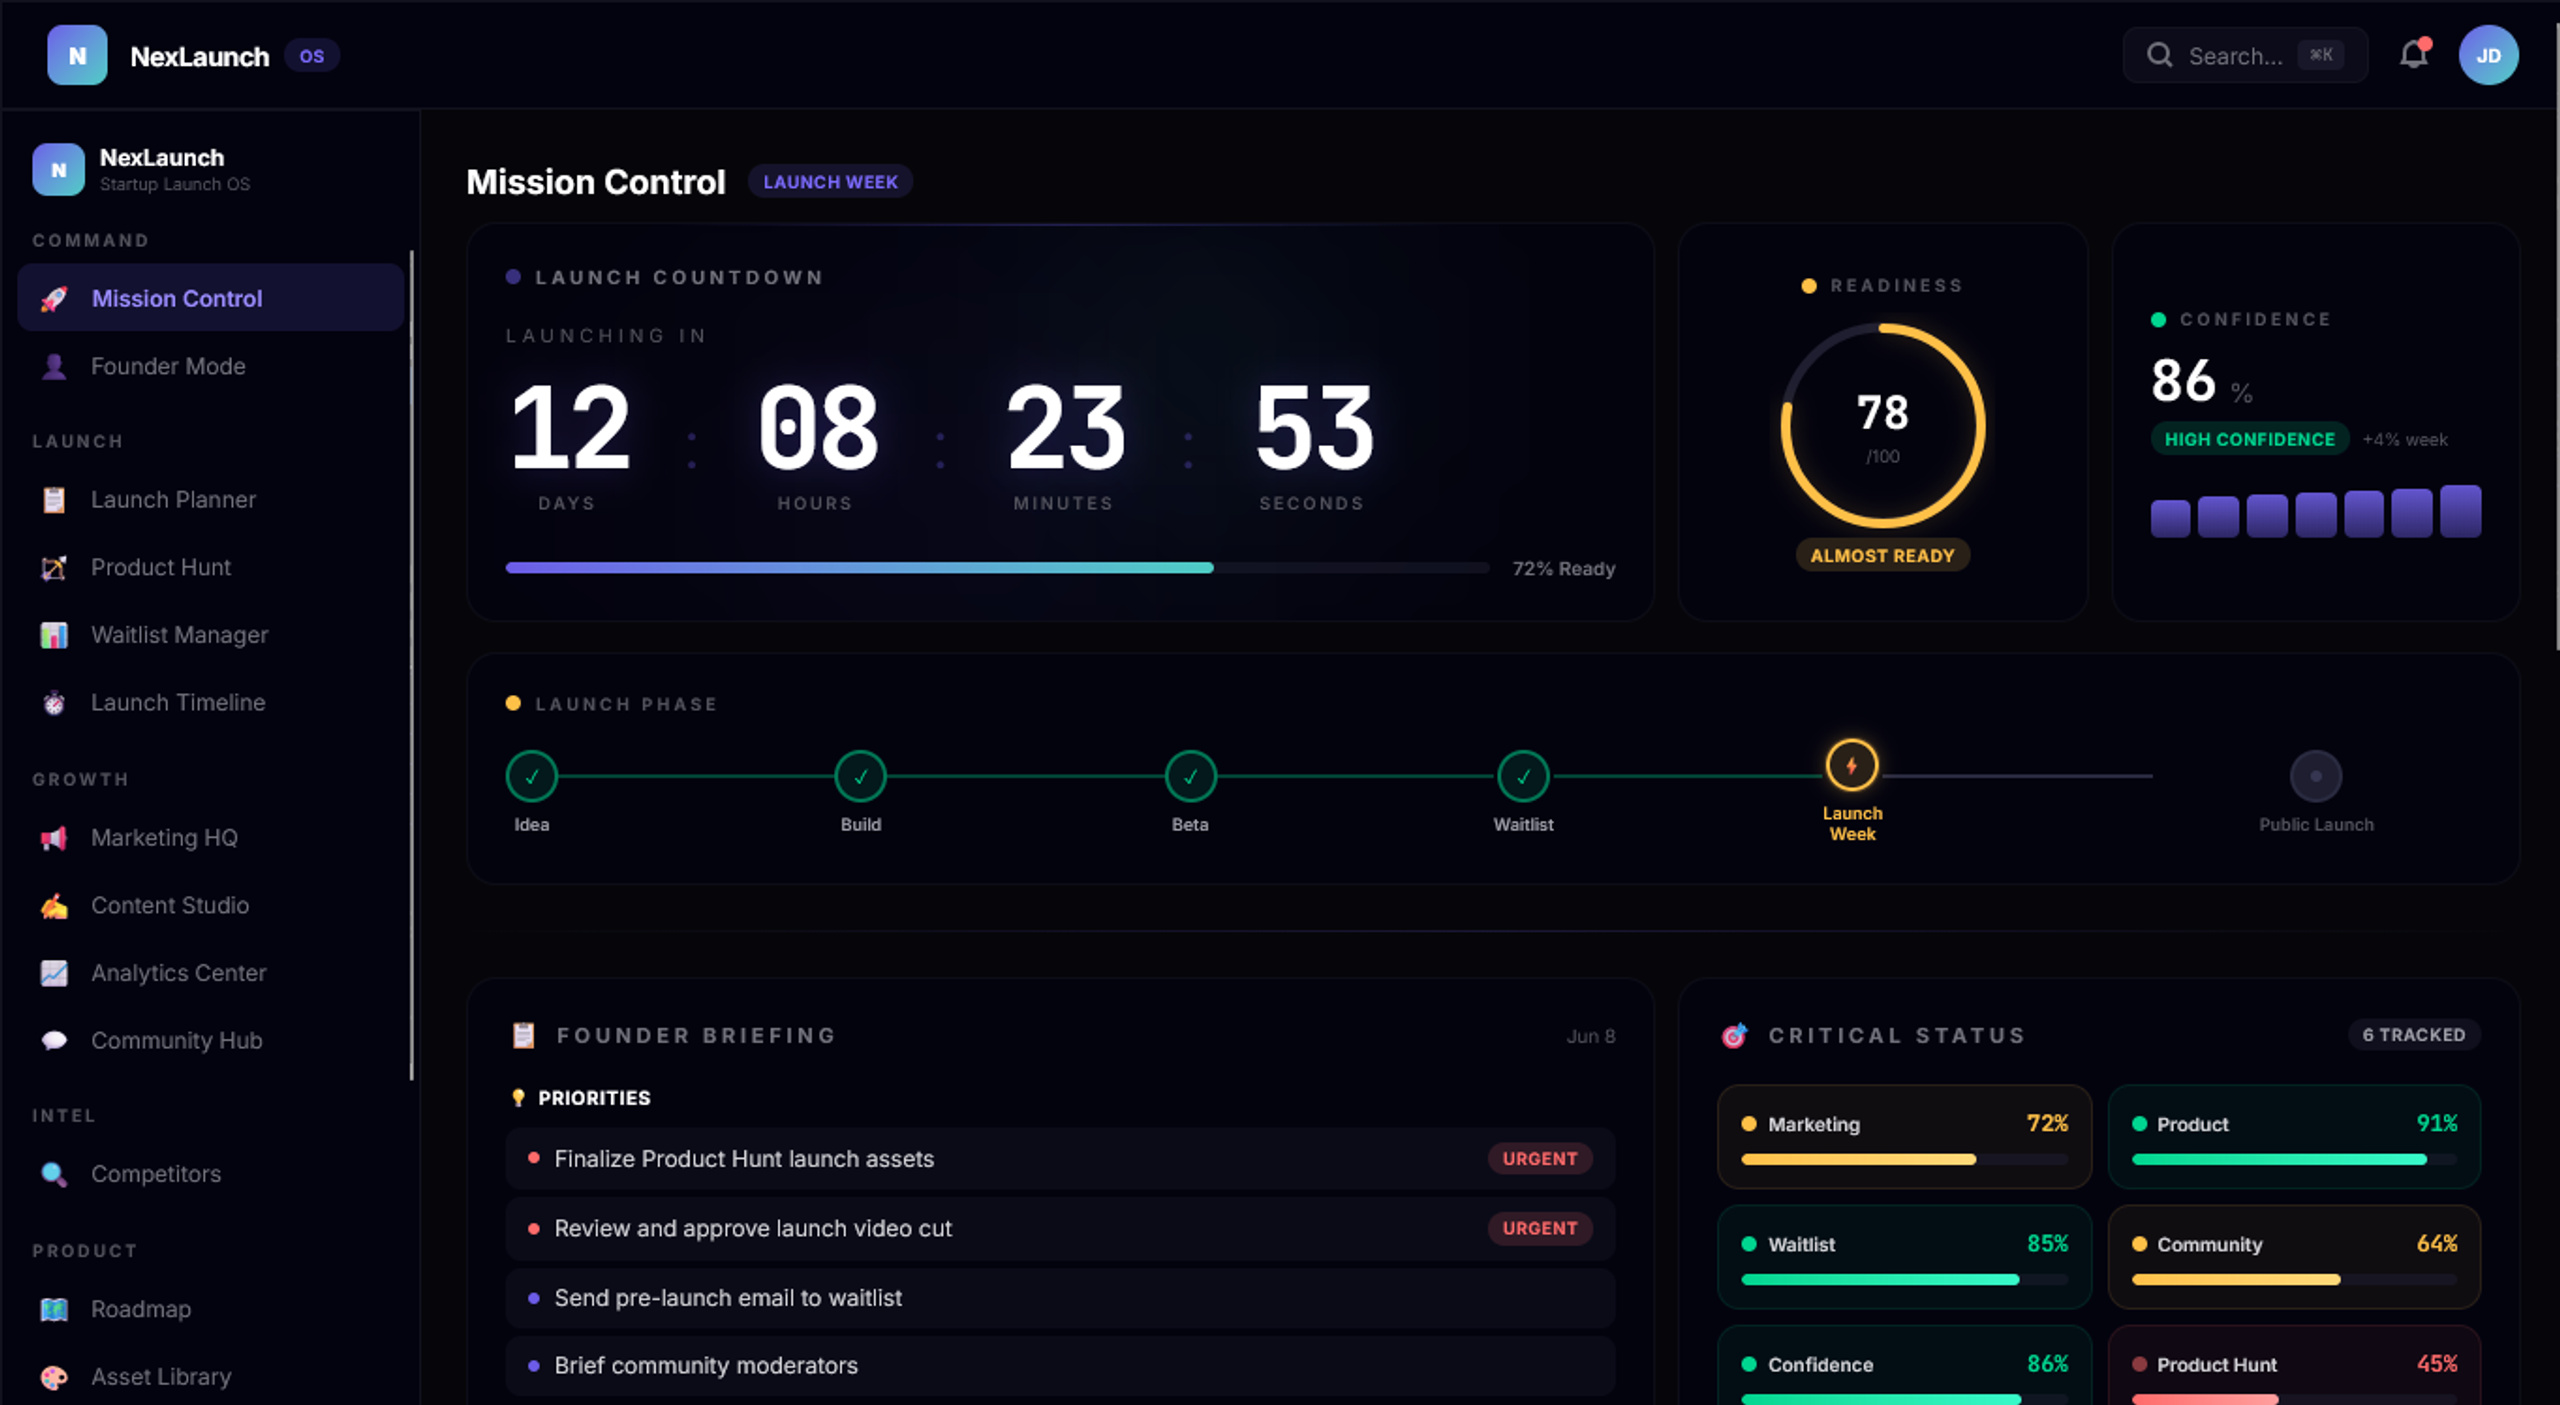Click the NexLaunch logo in the top bar
This screenshot has height=1405, width=2560.
(x=77, y=56)
